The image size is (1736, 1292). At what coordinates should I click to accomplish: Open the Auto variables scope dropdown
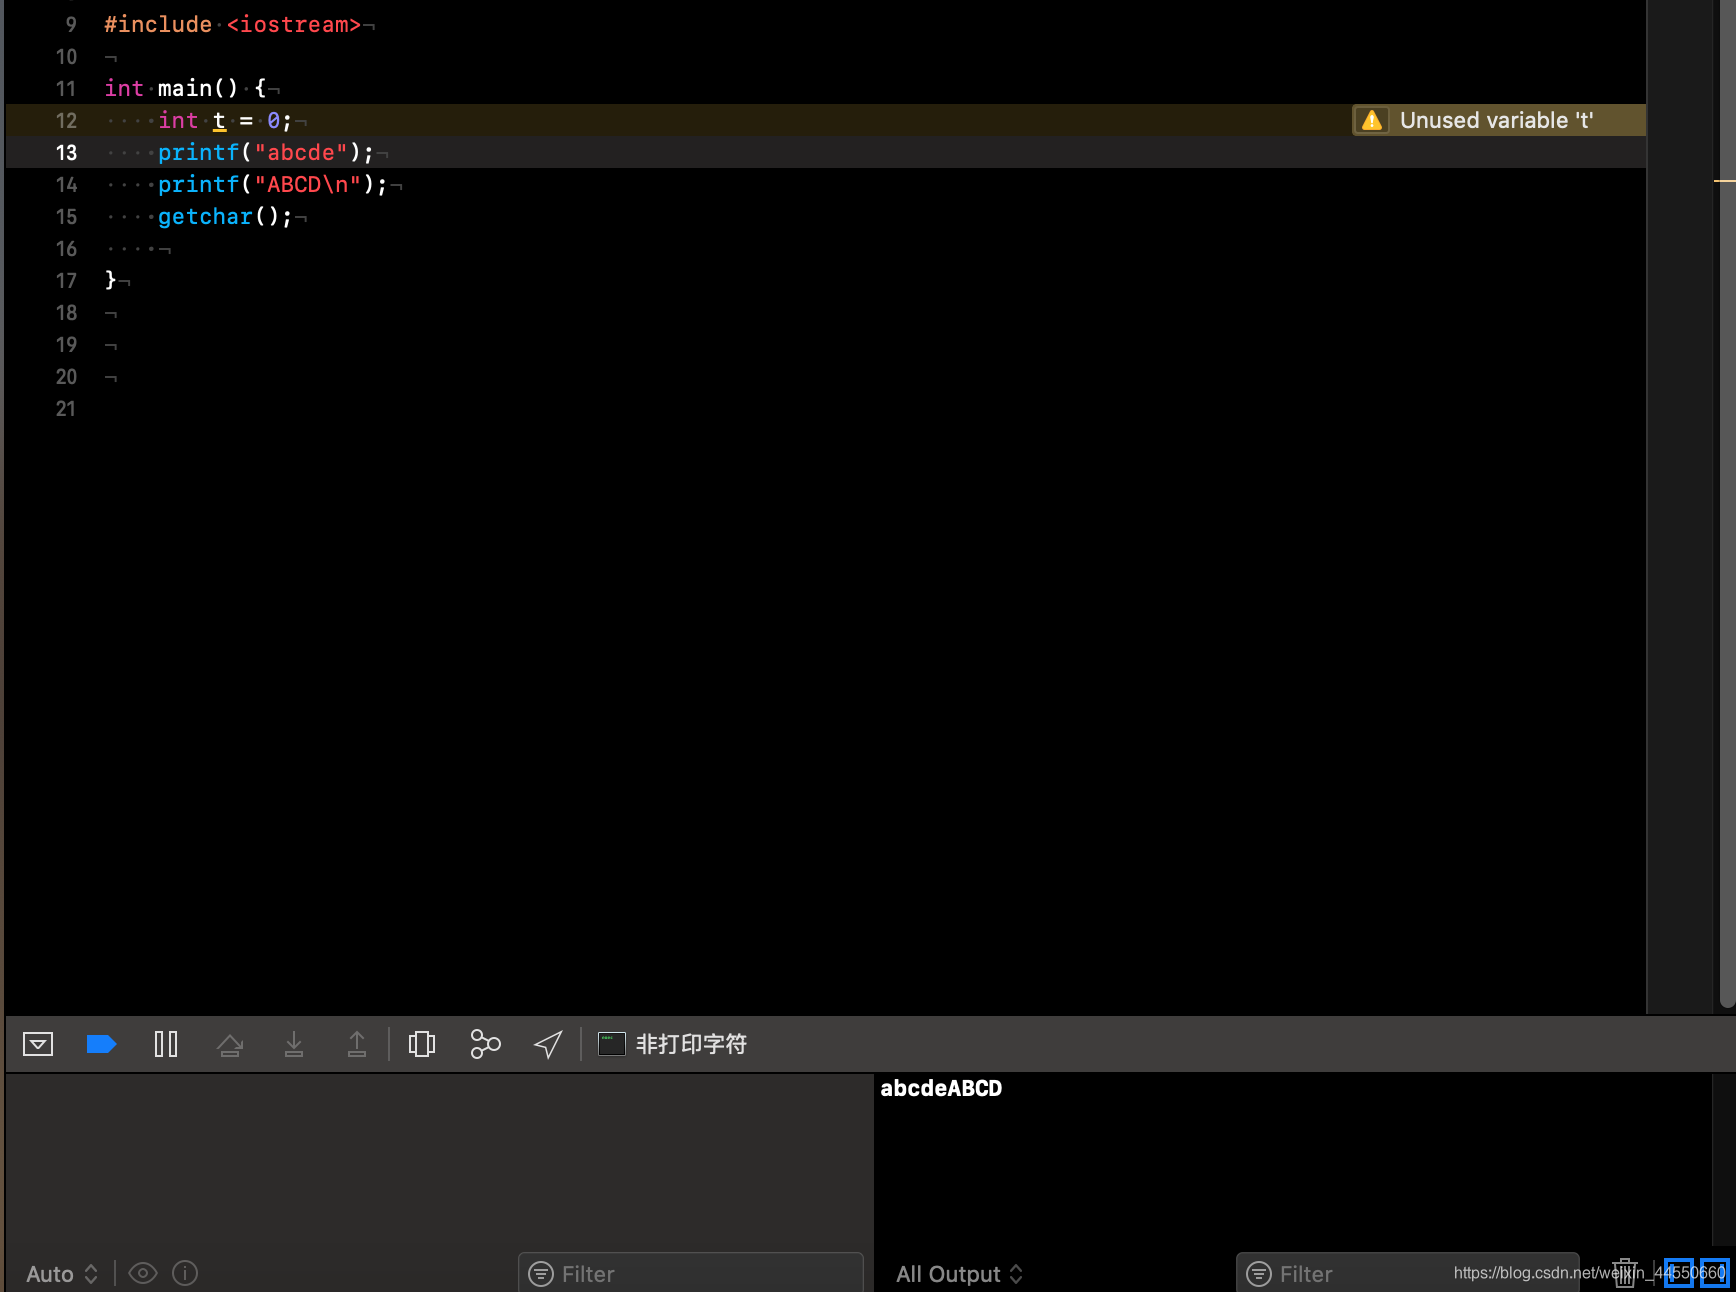coord(62,1273)
